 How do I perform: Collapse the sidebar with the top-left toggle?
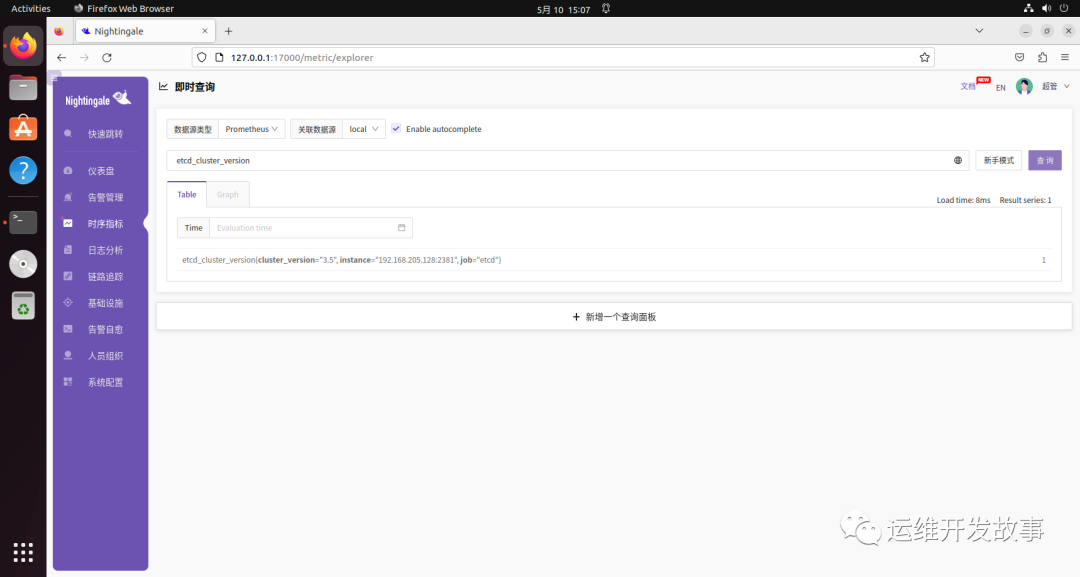click(x=54, y=78)
